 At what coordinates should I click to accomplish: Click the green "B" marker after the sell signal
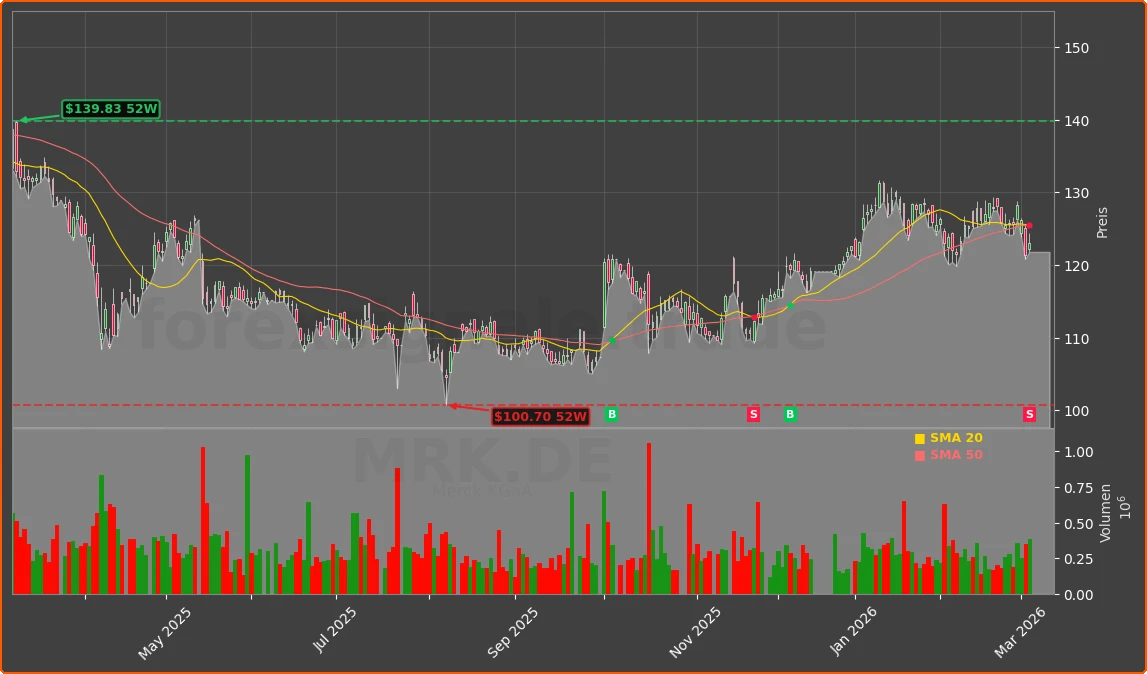(x=789, y=414)
